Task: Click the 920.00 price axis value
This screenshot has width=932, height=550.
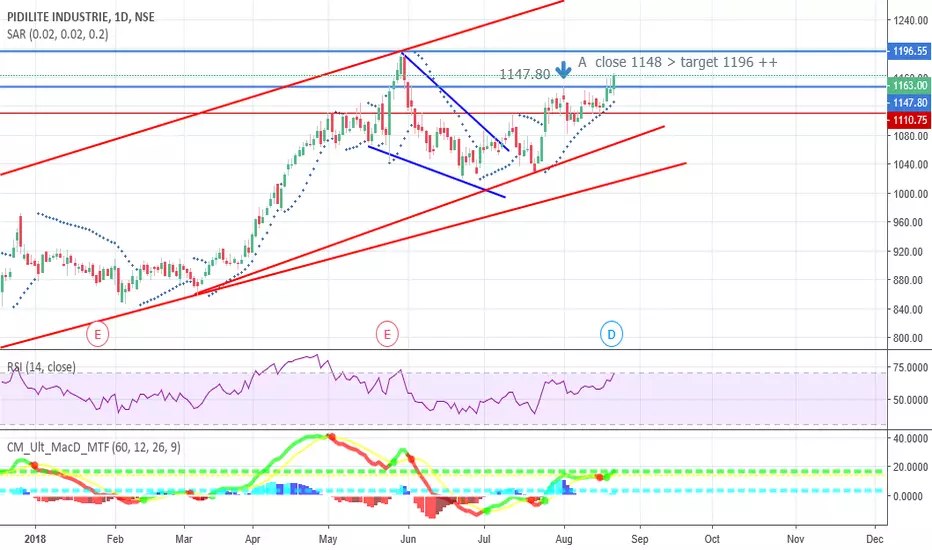Action: pos(910,252)
